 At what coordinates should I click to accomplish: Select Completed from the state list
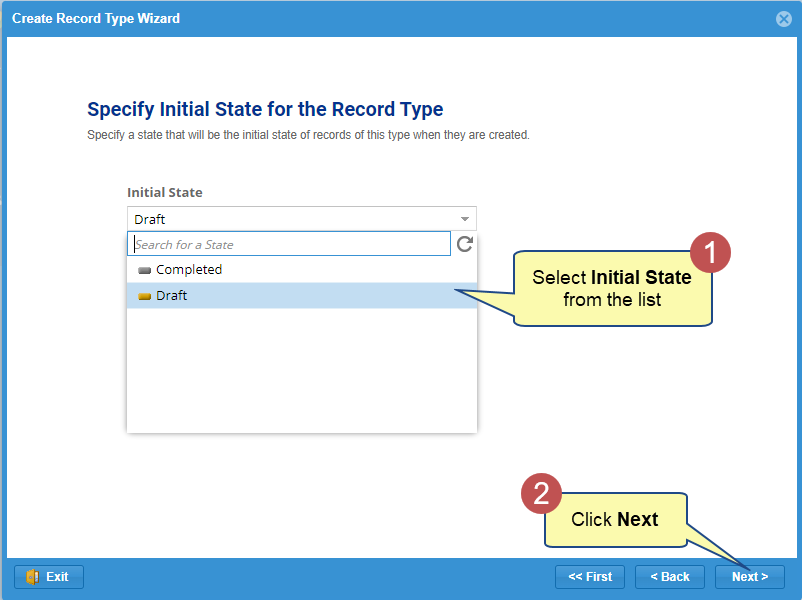click(x=189, y=270)
